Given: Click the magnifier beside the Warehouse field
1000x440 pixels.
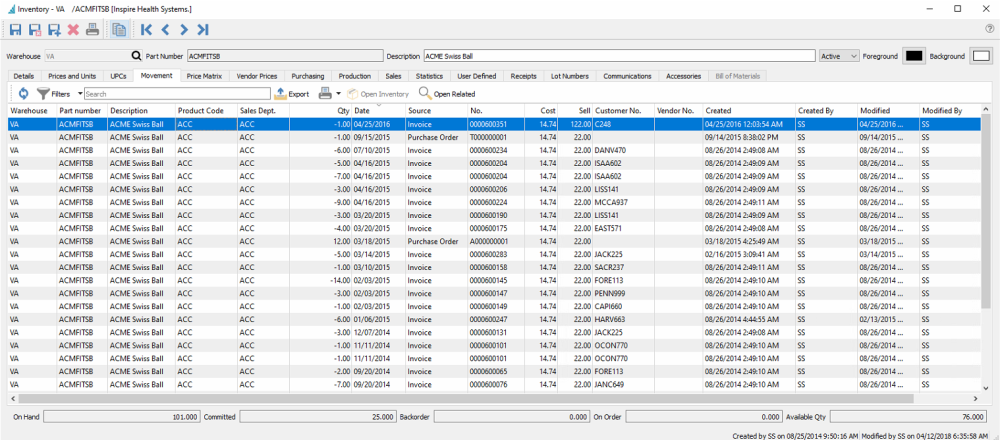Looking at the screenshot, I should [x=137, y=57].
